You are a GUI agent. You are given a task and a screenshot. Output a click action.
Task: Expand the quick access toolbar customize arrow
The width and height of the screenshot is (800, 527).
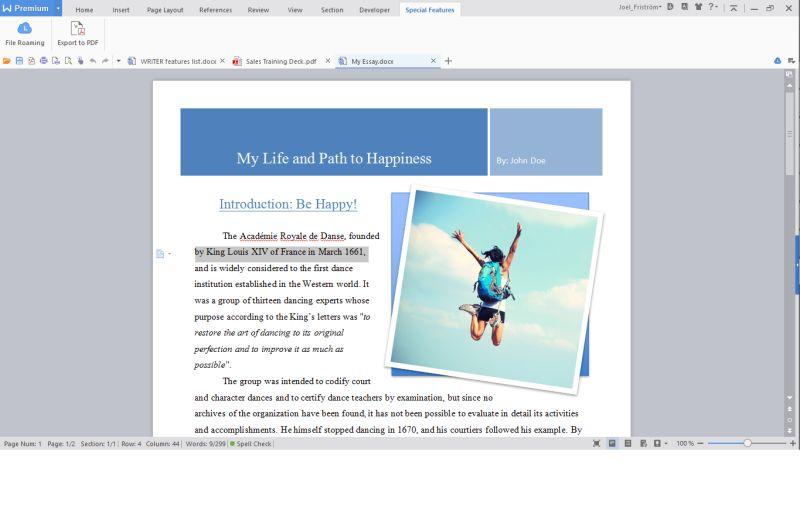[118, 61]
